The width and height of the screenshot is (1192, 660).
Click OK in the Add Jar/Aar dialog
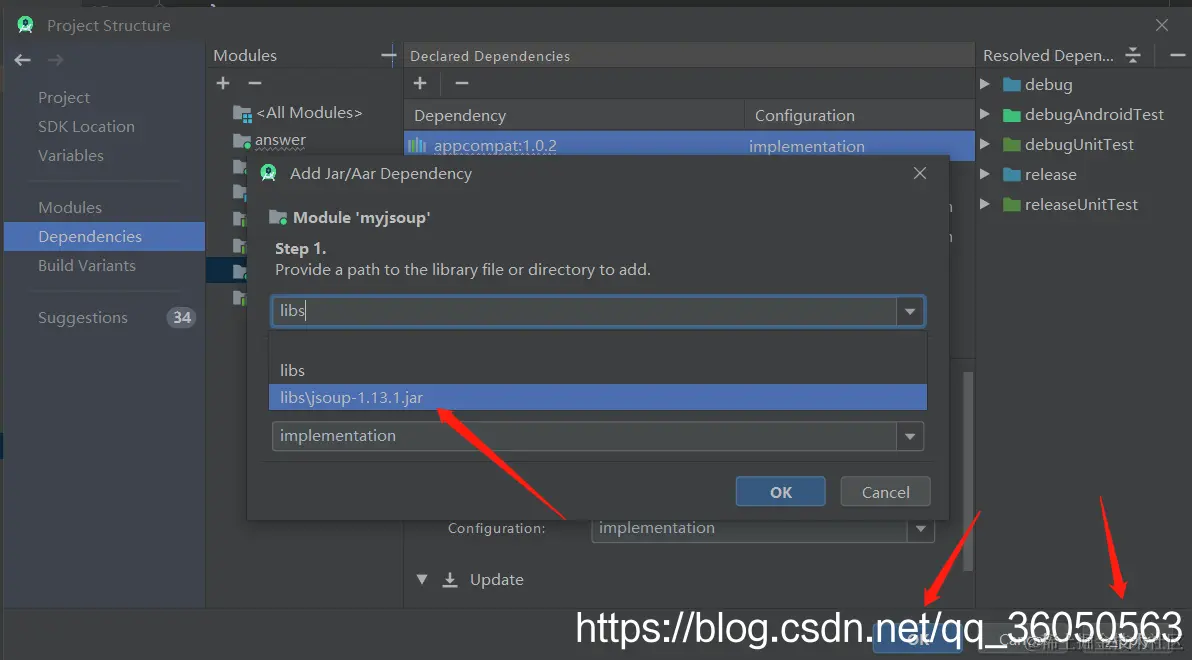[781, 492]
